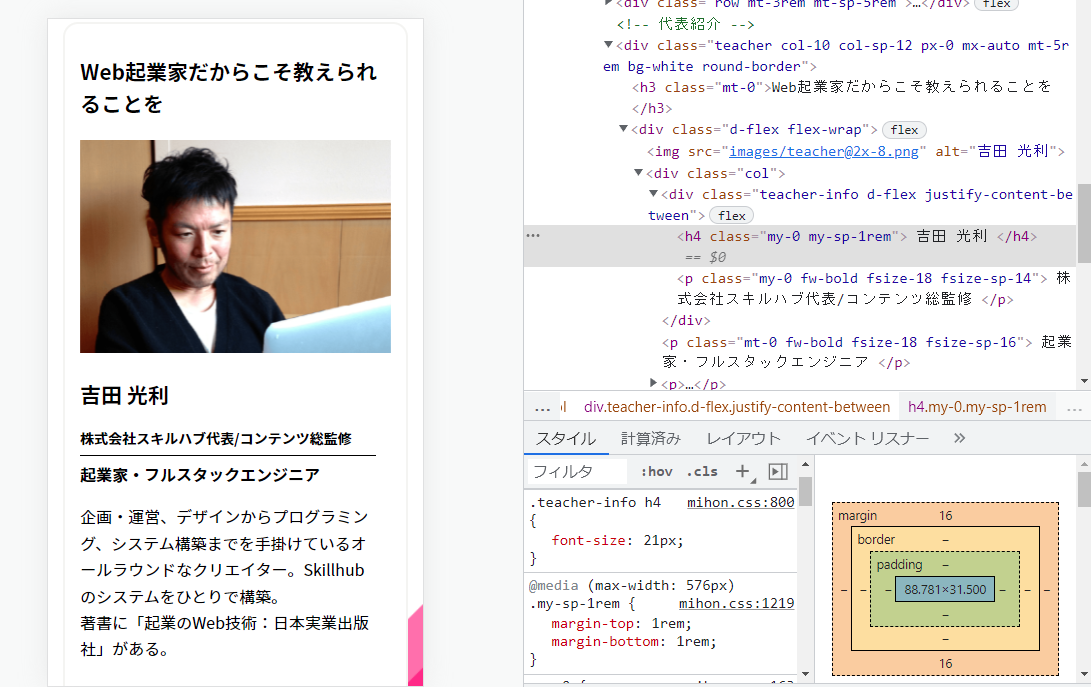The width and height of the screenshot is (1091, 687).
Task: Click right breadcrumb overflow ellipsis
Action: point(1074,408)
